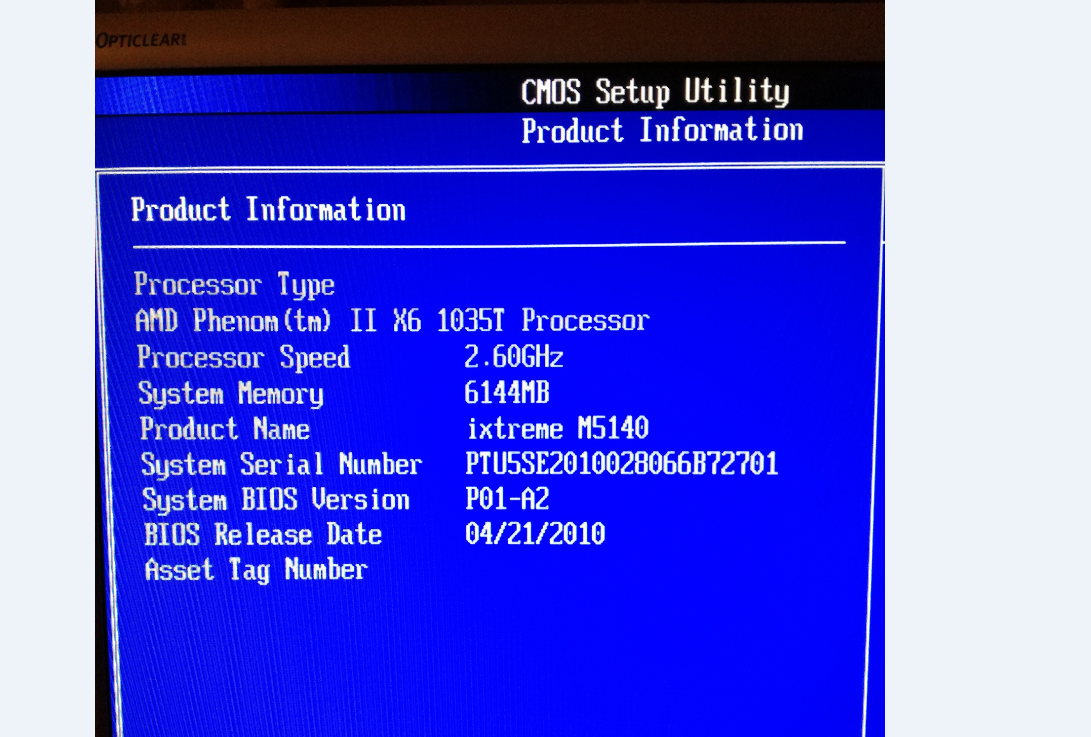Click the 04/21/2010 release date value
Screen dimensions: 1091x737
[535, 534]
